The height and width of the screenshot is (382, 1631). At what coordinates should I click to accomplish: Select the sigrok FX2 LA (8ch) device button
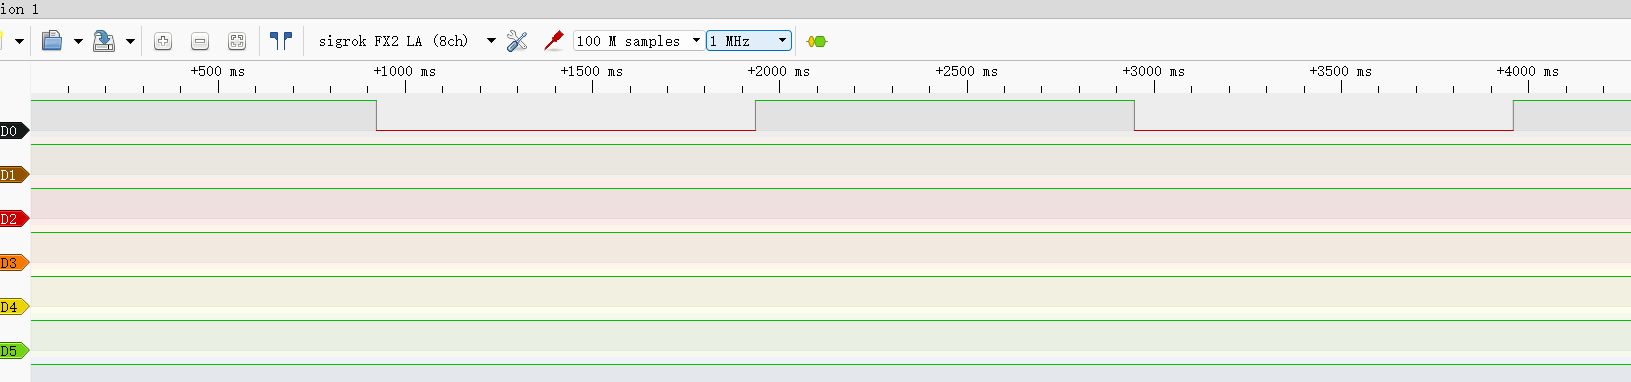pyautogui.click(x=393, y=41)
